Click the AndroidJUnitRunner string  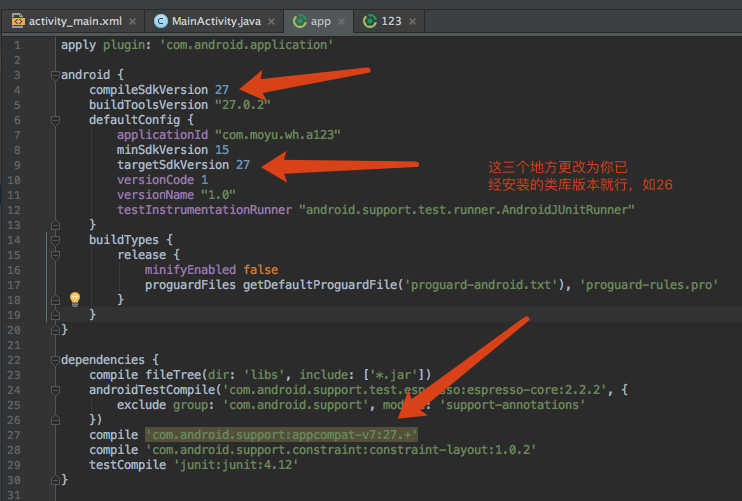pyautogui.click(x=467, y=210)
